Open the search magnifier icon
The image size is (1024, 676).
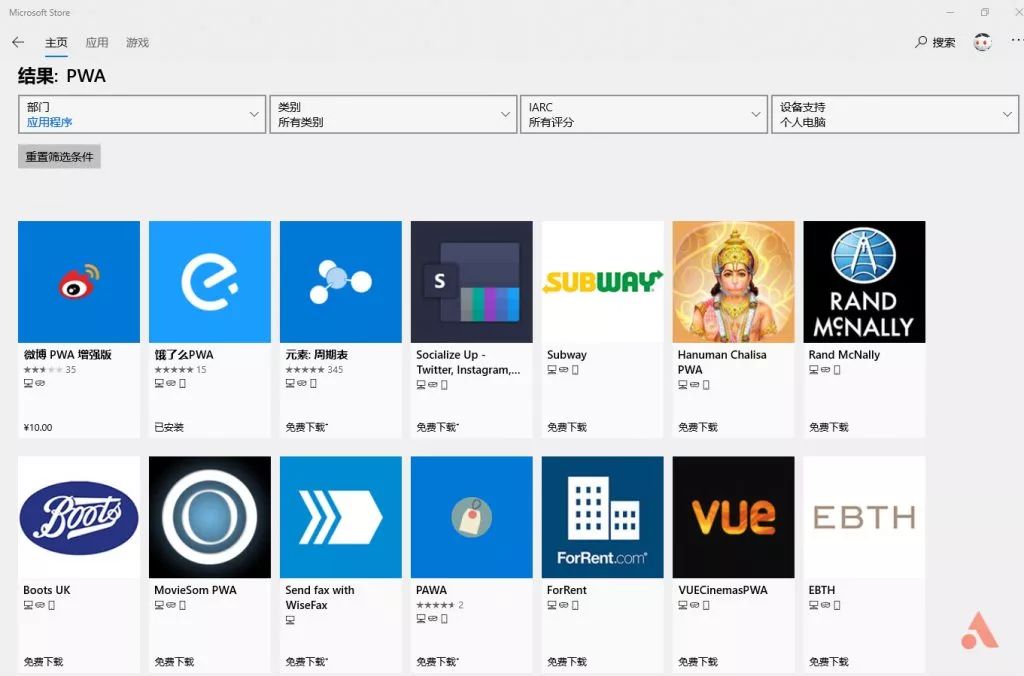click(x=921, y=42)
